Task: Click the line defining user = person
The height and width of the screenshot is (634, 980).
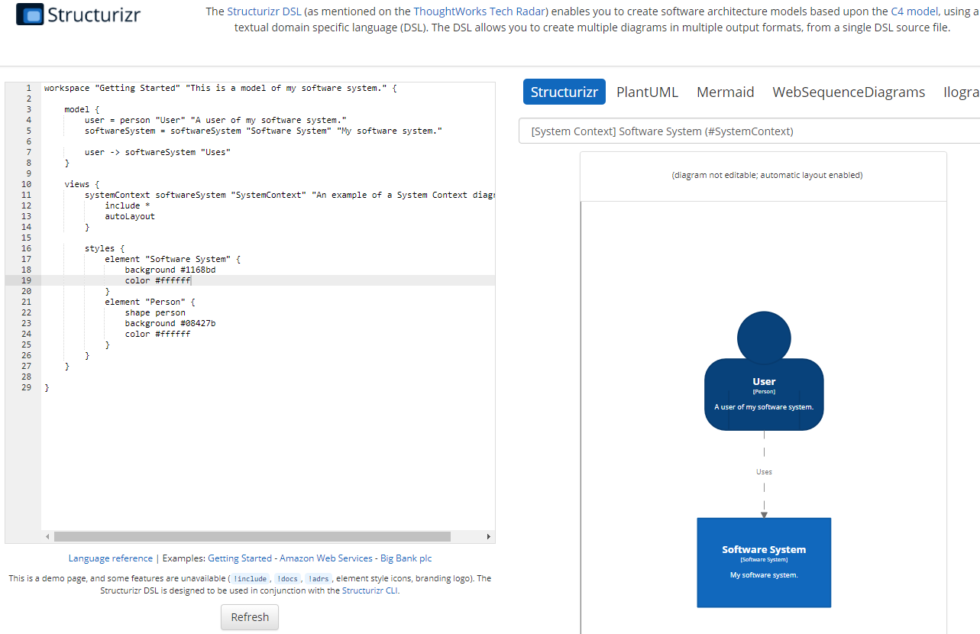Action: tap(215, 120)
